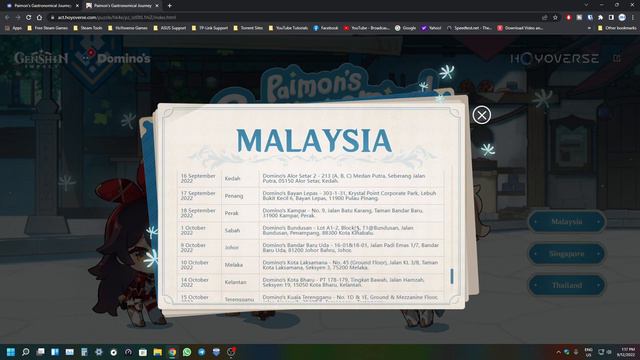Image resolution: width=640 pixels, height=360 pixels.
Task: Open the Google bookmark
Action: click(x=405, y=28)
